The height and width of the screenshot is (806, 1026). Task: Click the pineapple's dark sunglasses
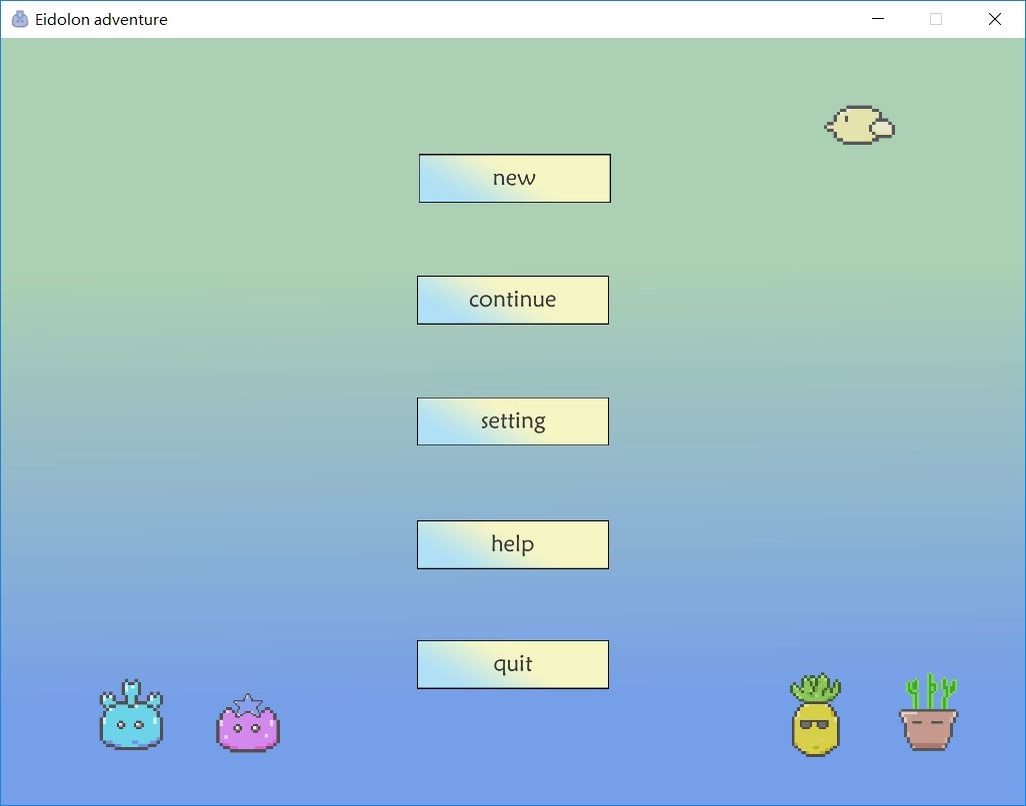tap(815, 723)
